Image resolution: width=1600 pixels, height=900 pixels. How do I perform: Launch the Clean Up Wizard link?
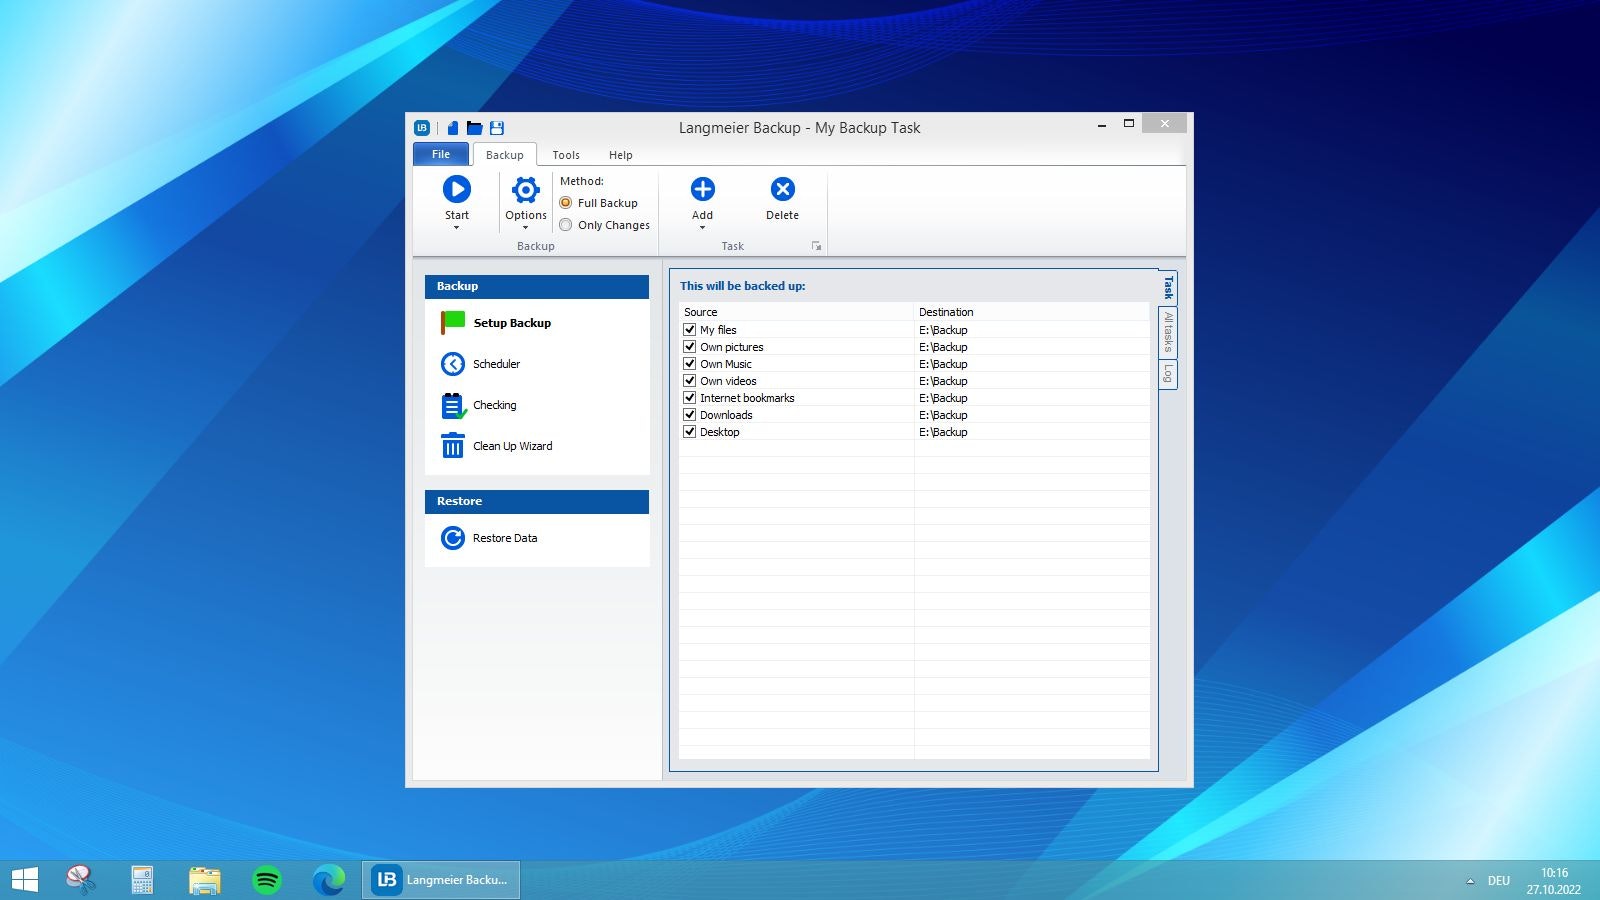click(513, 446)
